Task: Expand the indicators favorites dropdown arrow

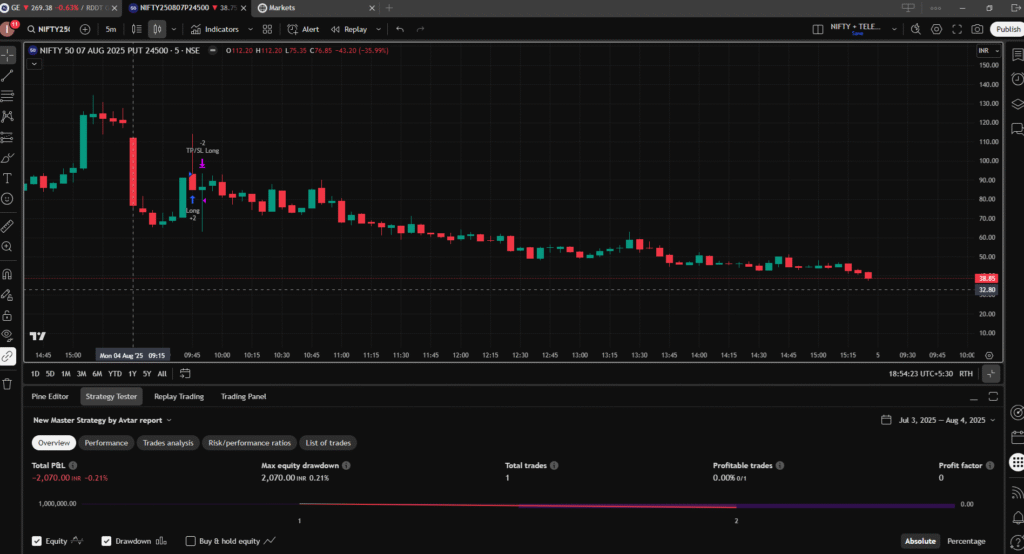Action: click(x=250, y=29)
